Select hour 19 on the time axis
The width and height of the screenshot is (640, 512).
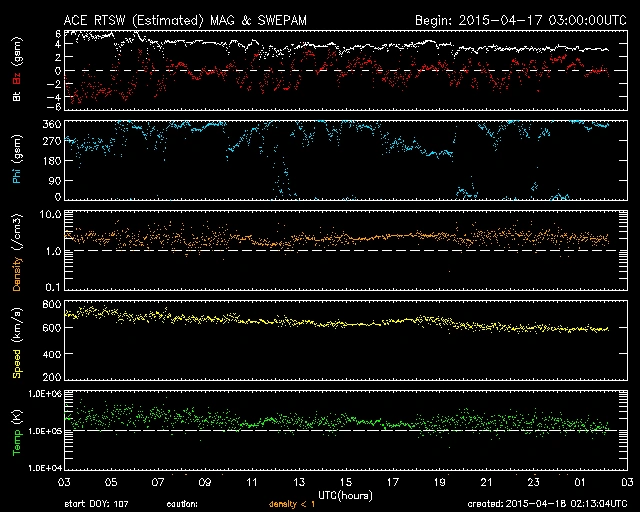(x=439, y=481)
